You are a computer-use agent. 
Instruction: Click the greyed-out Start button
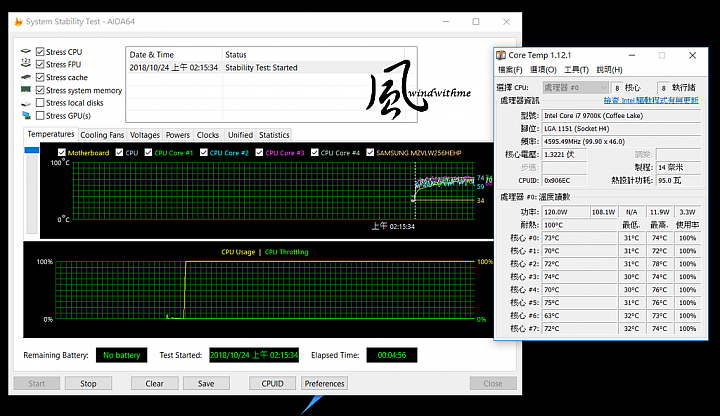(x=37, y=383)
